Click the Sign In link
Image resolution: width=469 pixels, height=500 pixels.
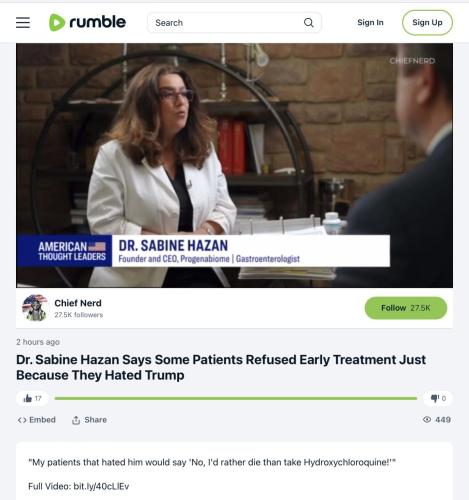370,22
